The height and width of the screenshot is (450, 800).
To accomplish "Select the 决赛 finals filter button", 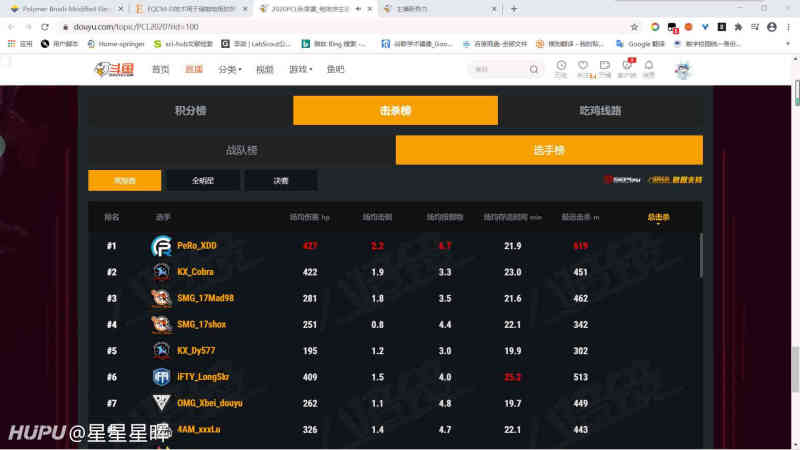I will point(281,181).
